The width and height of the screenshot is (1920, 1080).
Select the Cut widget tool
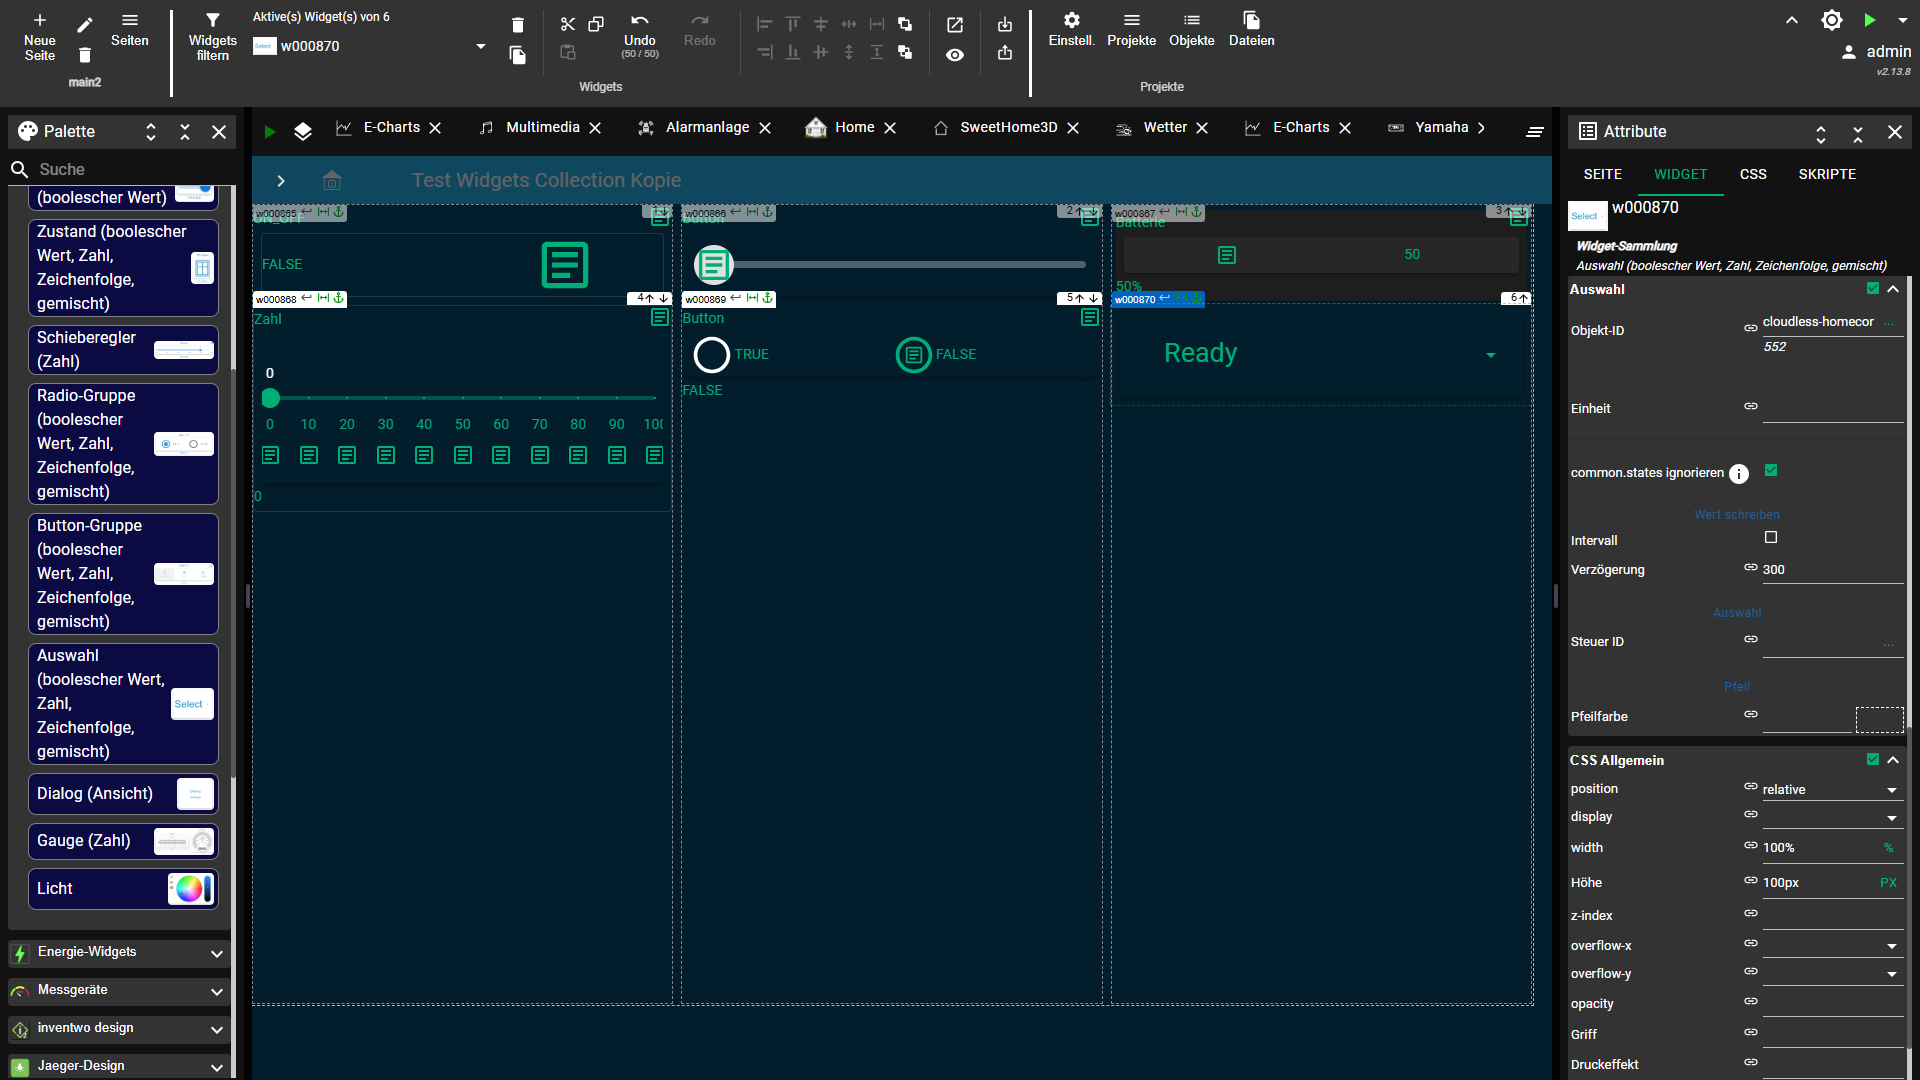coord(568,24)
